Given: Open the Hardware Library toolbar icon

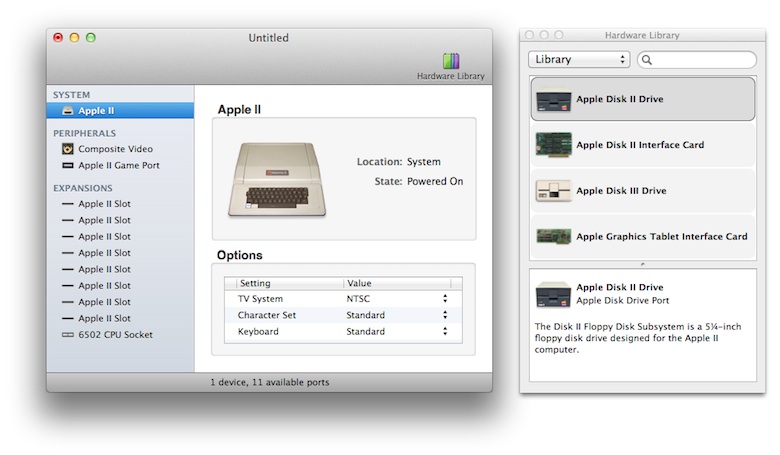Looking at the screenshot, I should tap(451, 61).
